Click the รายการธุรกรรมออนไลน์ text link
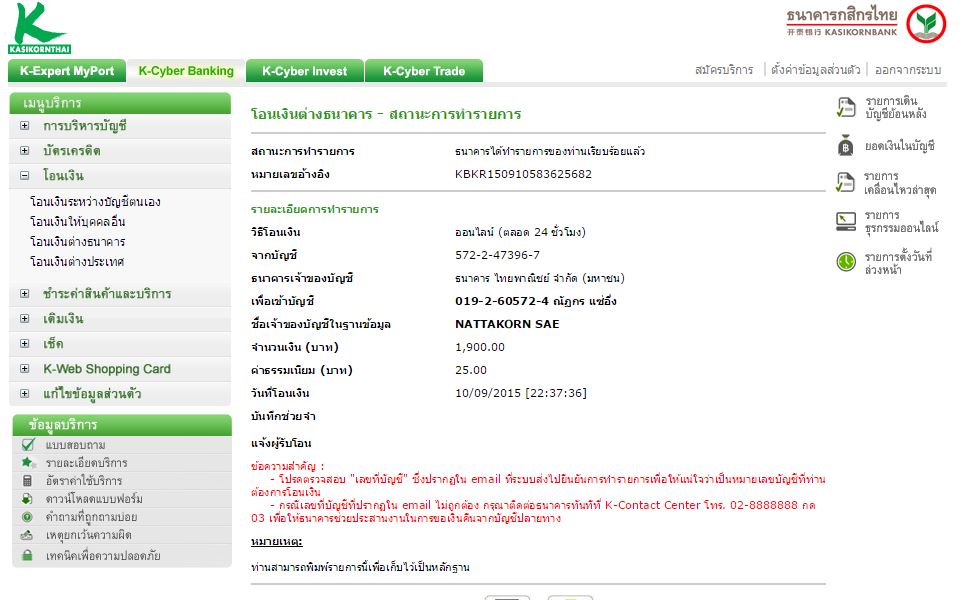Screen dimensions: 968x600 click(x=901, y=222)
